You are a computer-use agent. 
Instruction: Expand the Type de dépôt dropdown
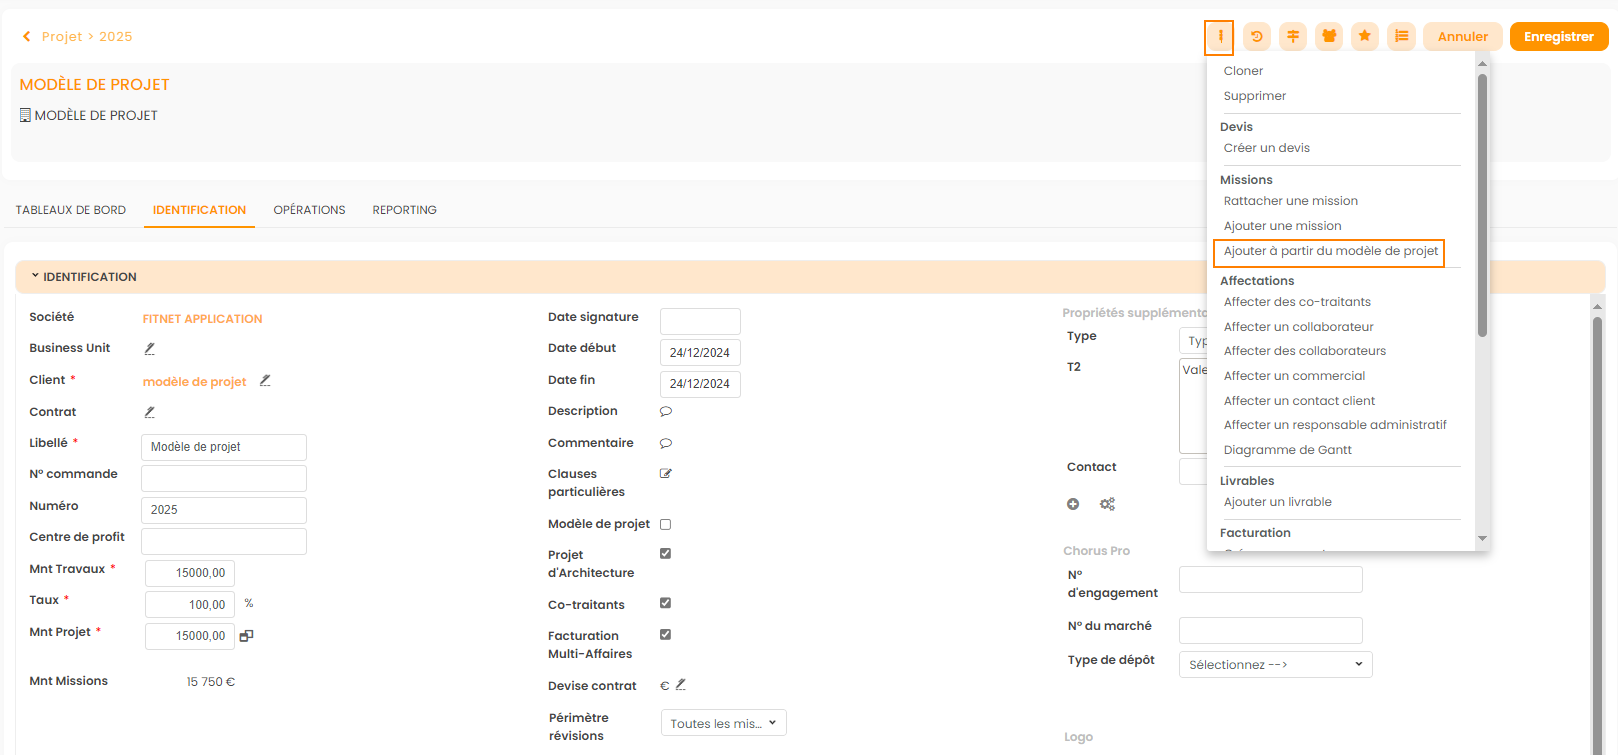(1275, 665)
